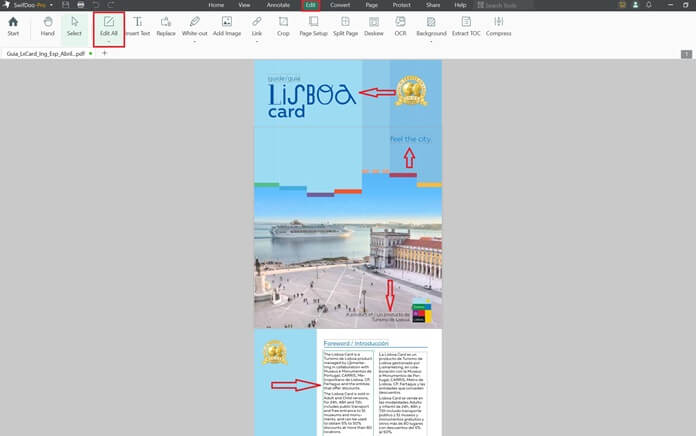This screenshot has height=436, width=696.
Task: Start OCR recognition
Action: (400, 26)
